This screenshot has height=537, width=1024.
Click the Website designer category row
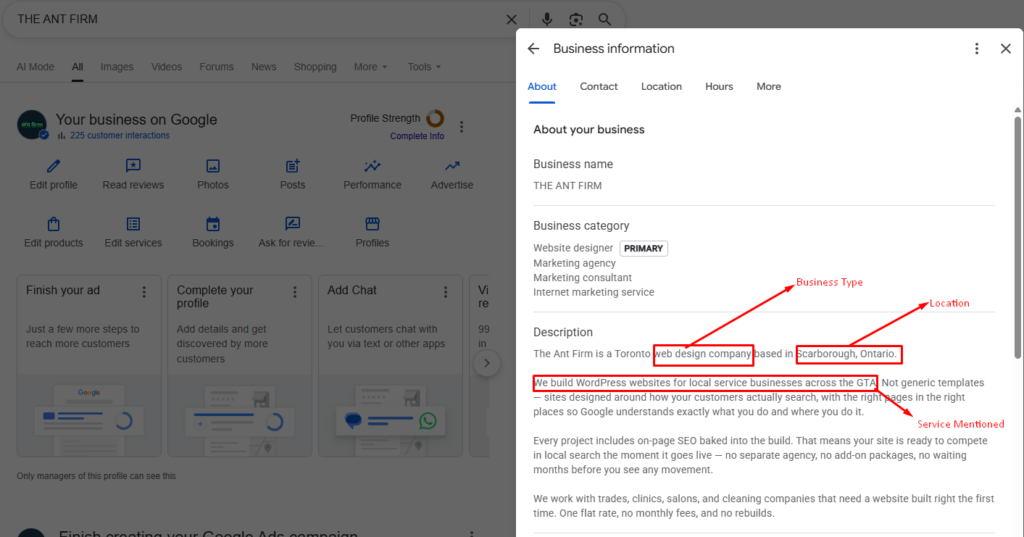click(600, 248)
